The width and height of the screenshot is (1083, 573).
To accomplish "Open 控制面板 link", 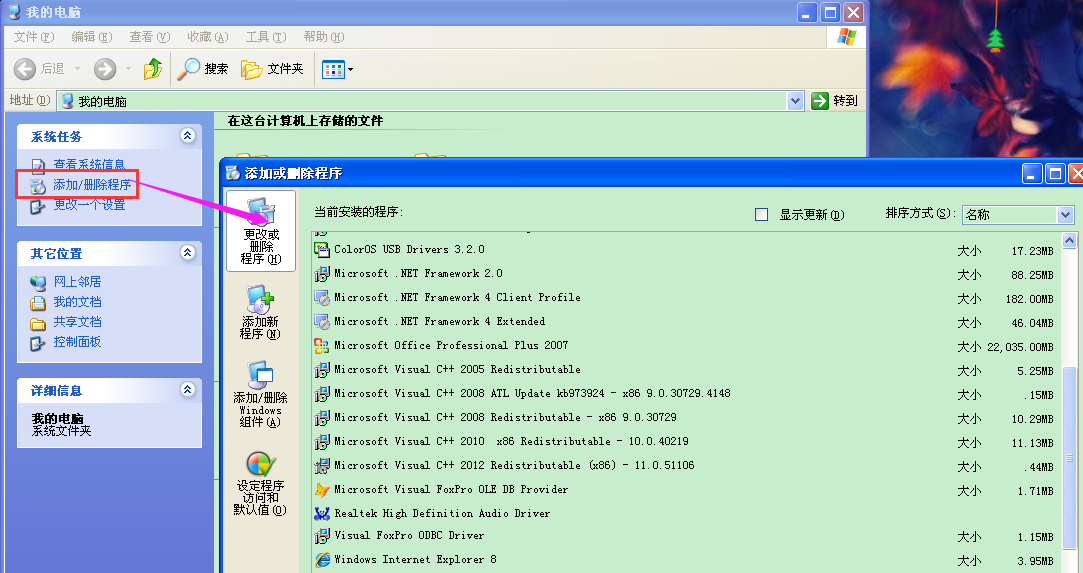I will pyautogui.click(x=77, y=342).
